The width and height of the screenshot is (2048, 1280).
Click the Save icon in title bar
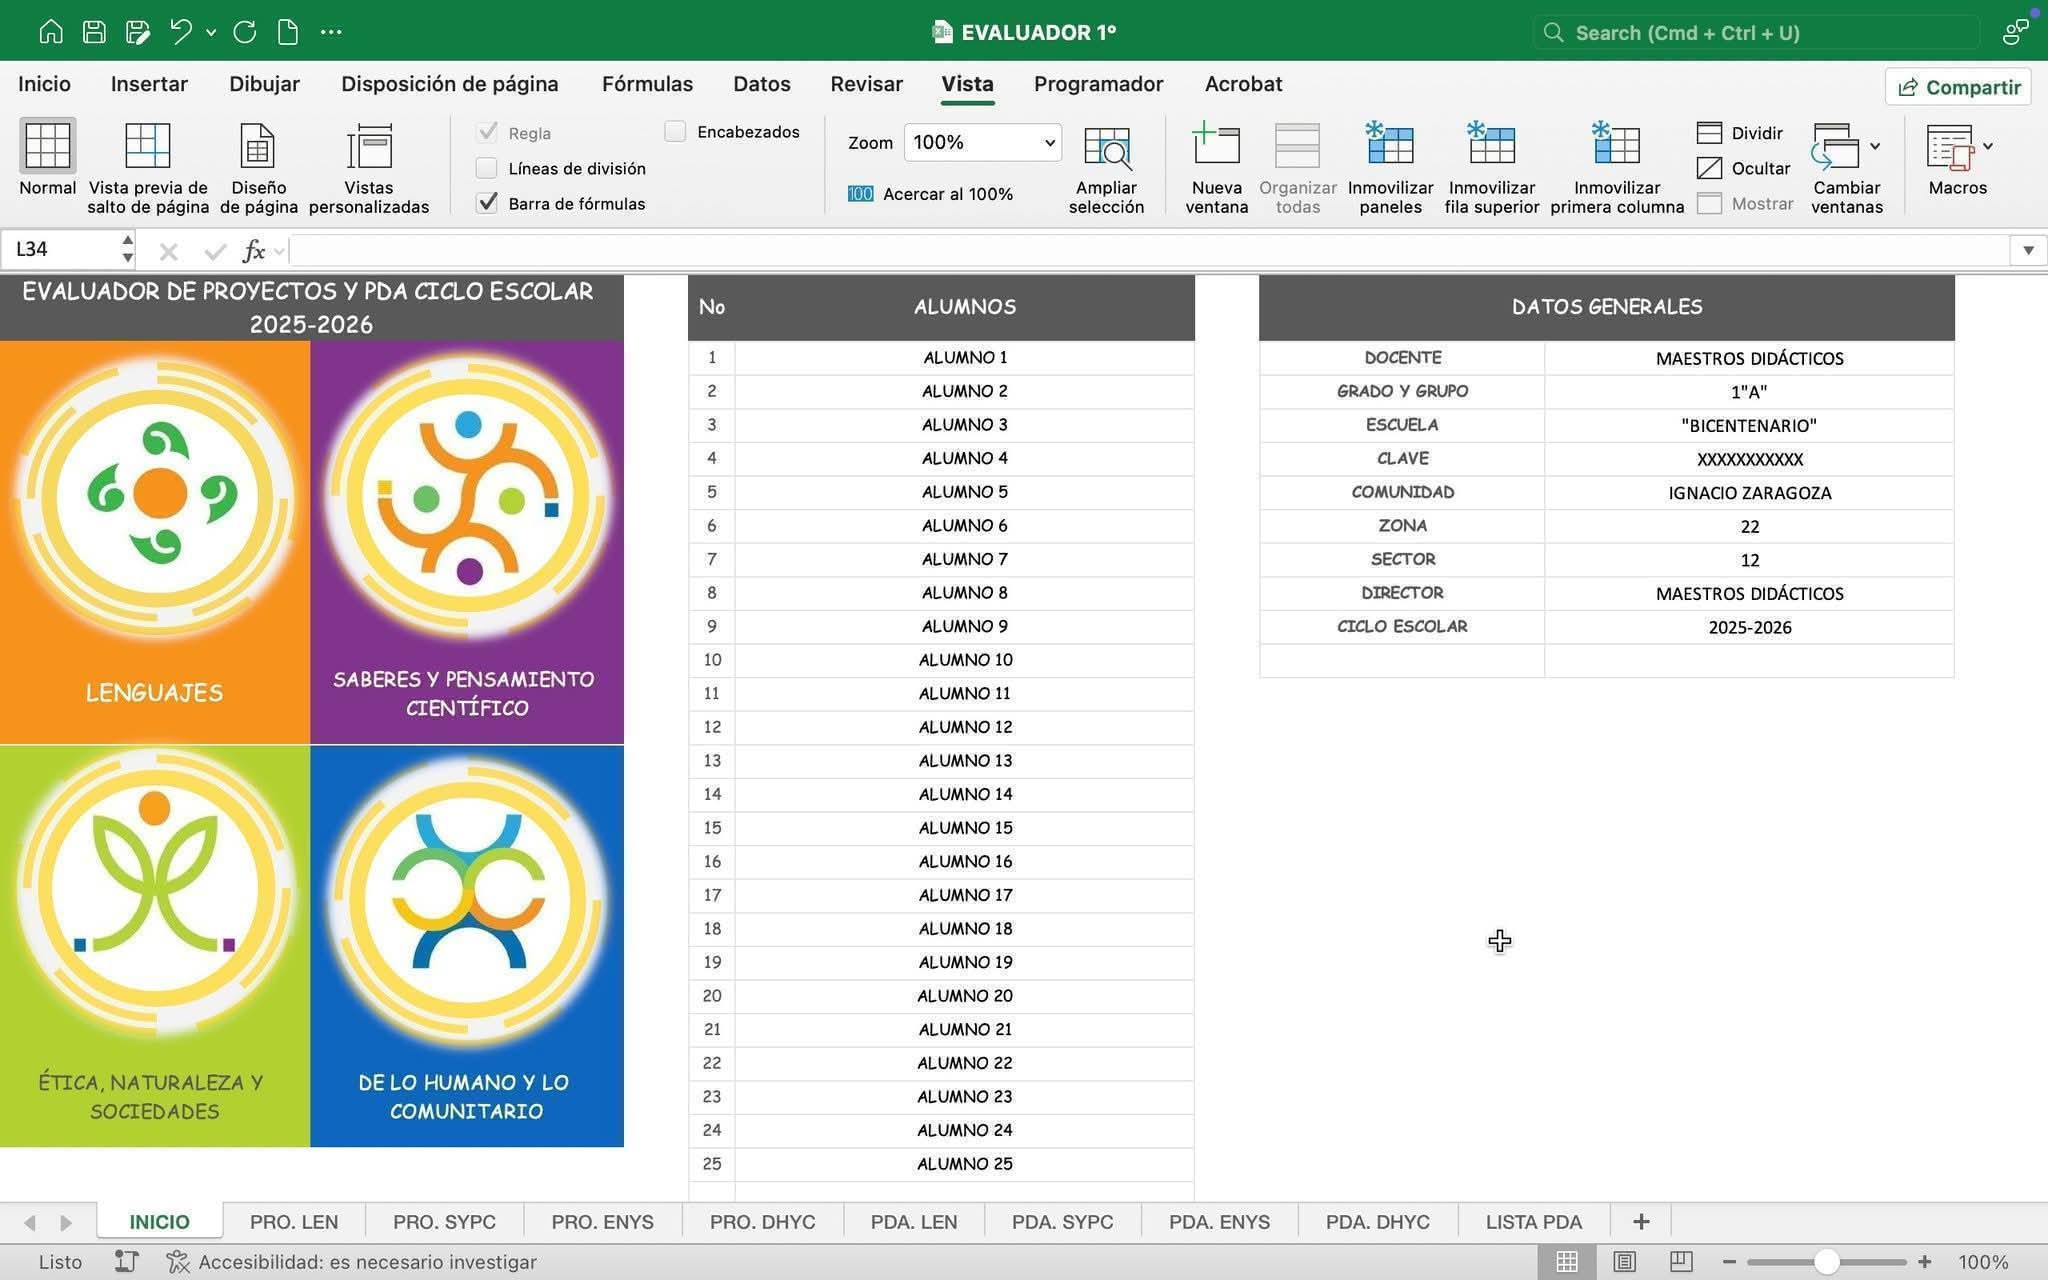tap(94, 32)
